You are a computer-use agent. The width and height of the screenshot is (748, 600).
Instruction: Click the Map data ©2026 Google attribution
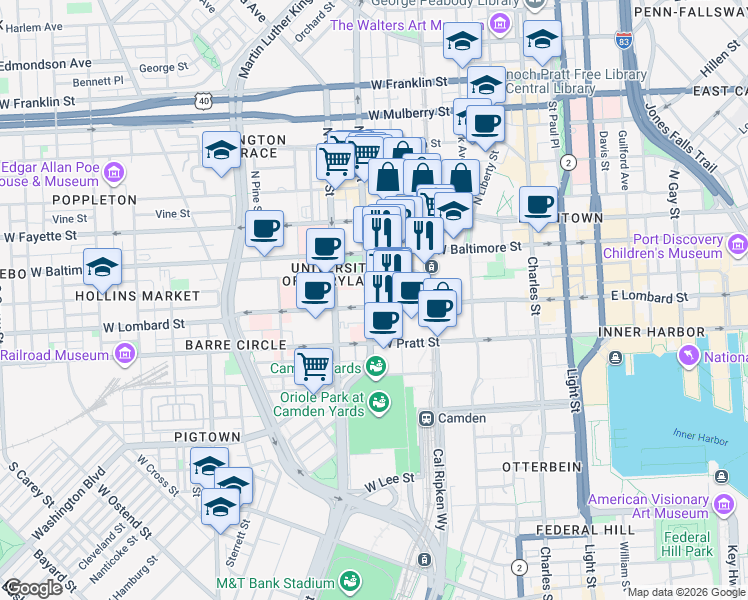tap(686, 592)
